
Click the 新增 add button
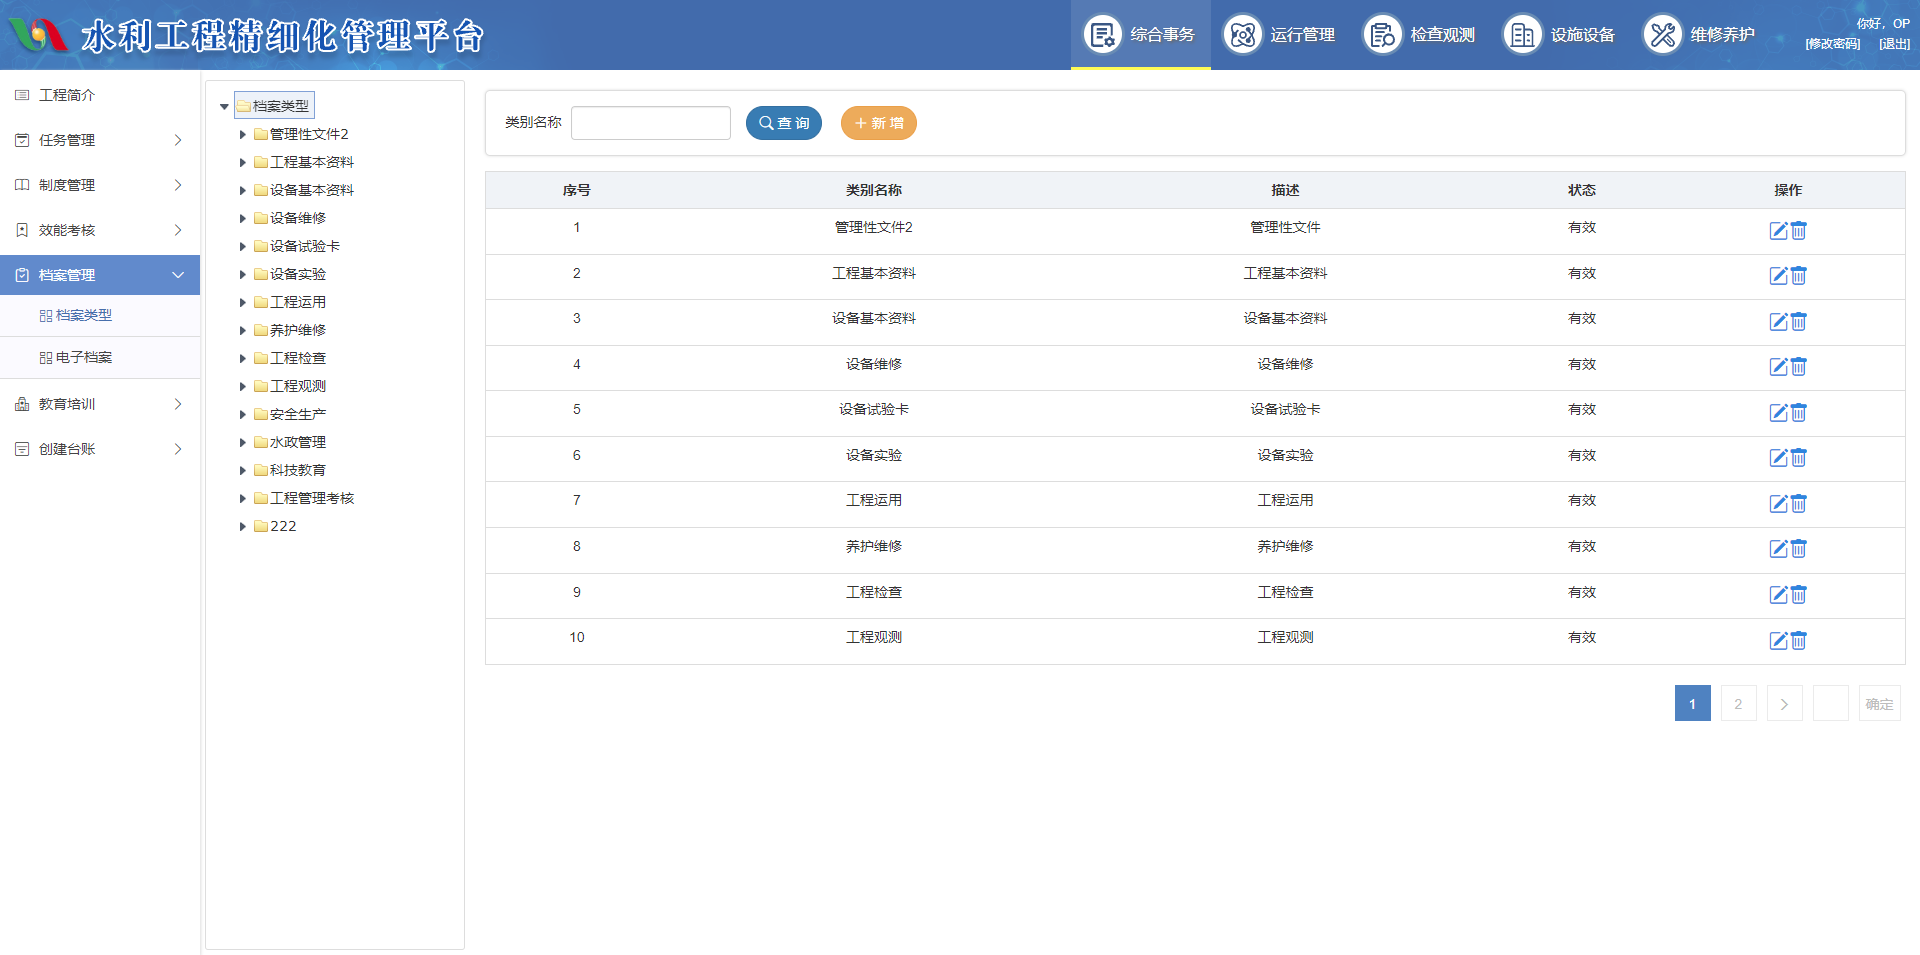click(878, 123)
